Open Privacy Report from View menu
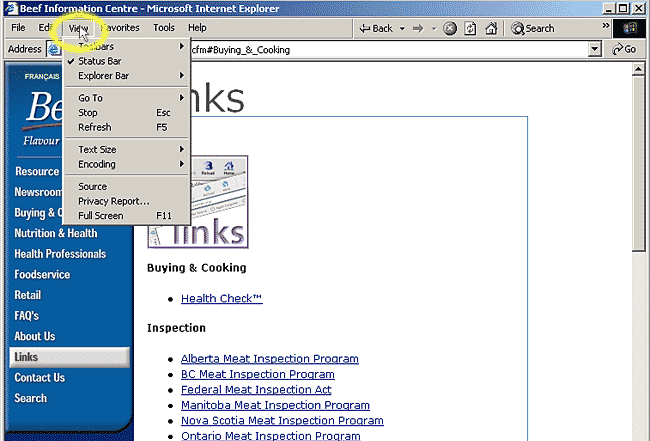Viewport: 650px width, 441px height. coord(127,201)
